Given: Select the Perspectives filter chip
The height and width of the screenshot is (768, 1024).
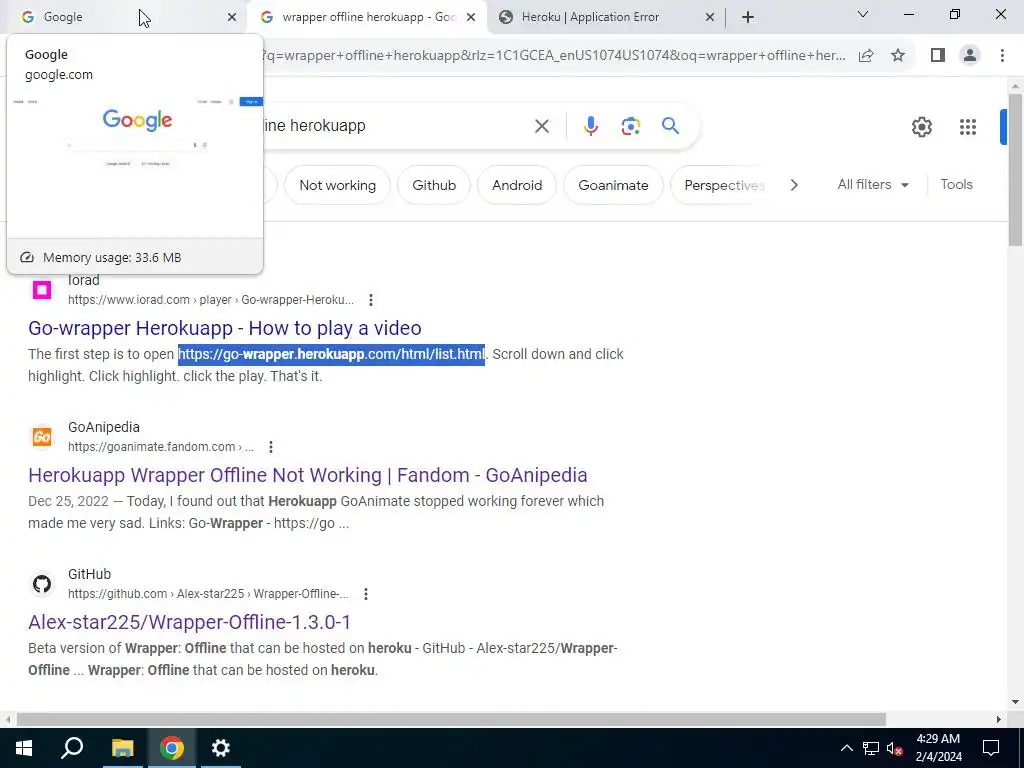Looking at the screenshot, I should pos(724,185).
